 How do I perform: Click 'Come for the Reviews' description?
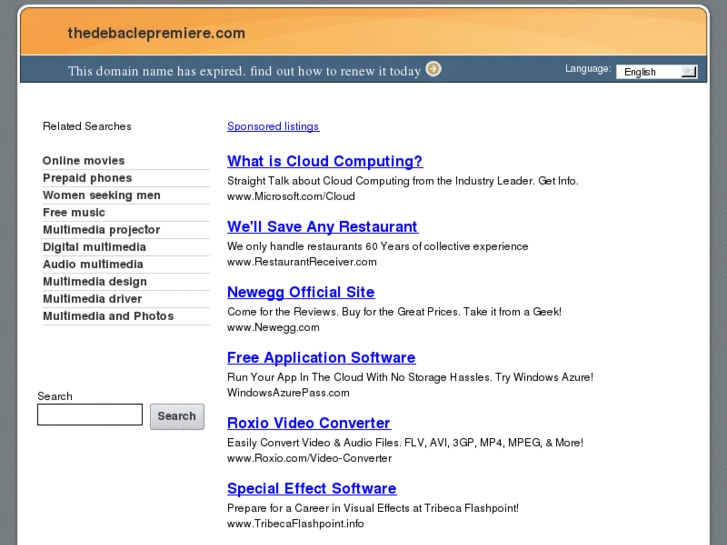tap(395, 312)
